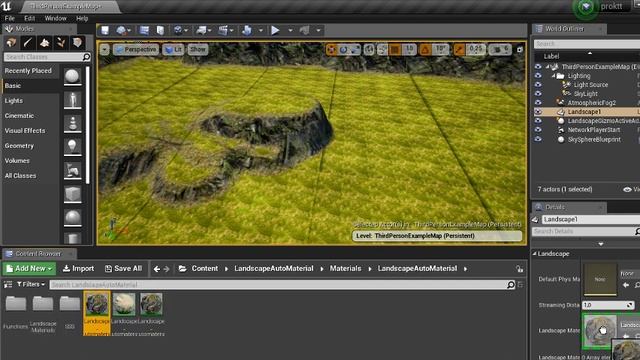The height and width of the screenshot is (360, 640).
Task: Click the Streaming Distance 1.0 value field
Action: (608, 305)
